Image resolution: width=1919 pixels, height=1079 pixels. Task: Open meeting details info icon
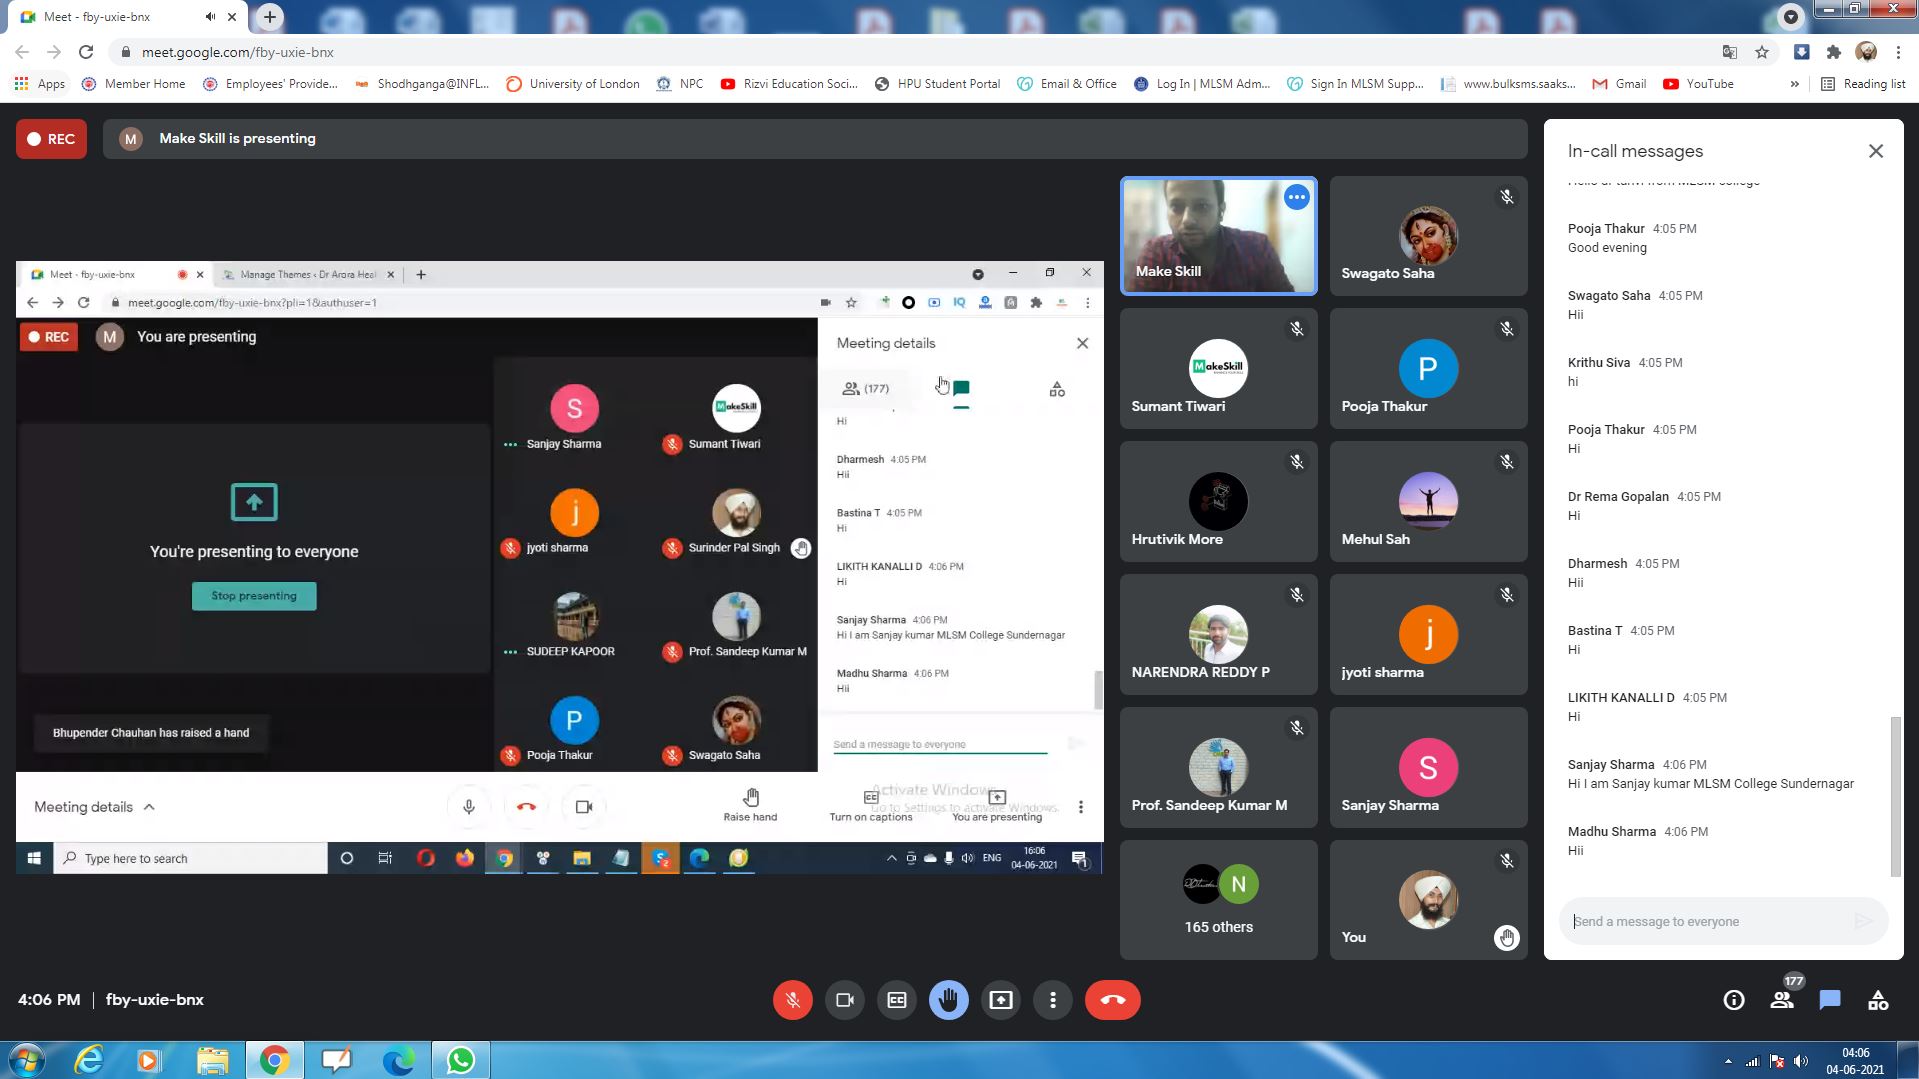pos(1734,1000)
